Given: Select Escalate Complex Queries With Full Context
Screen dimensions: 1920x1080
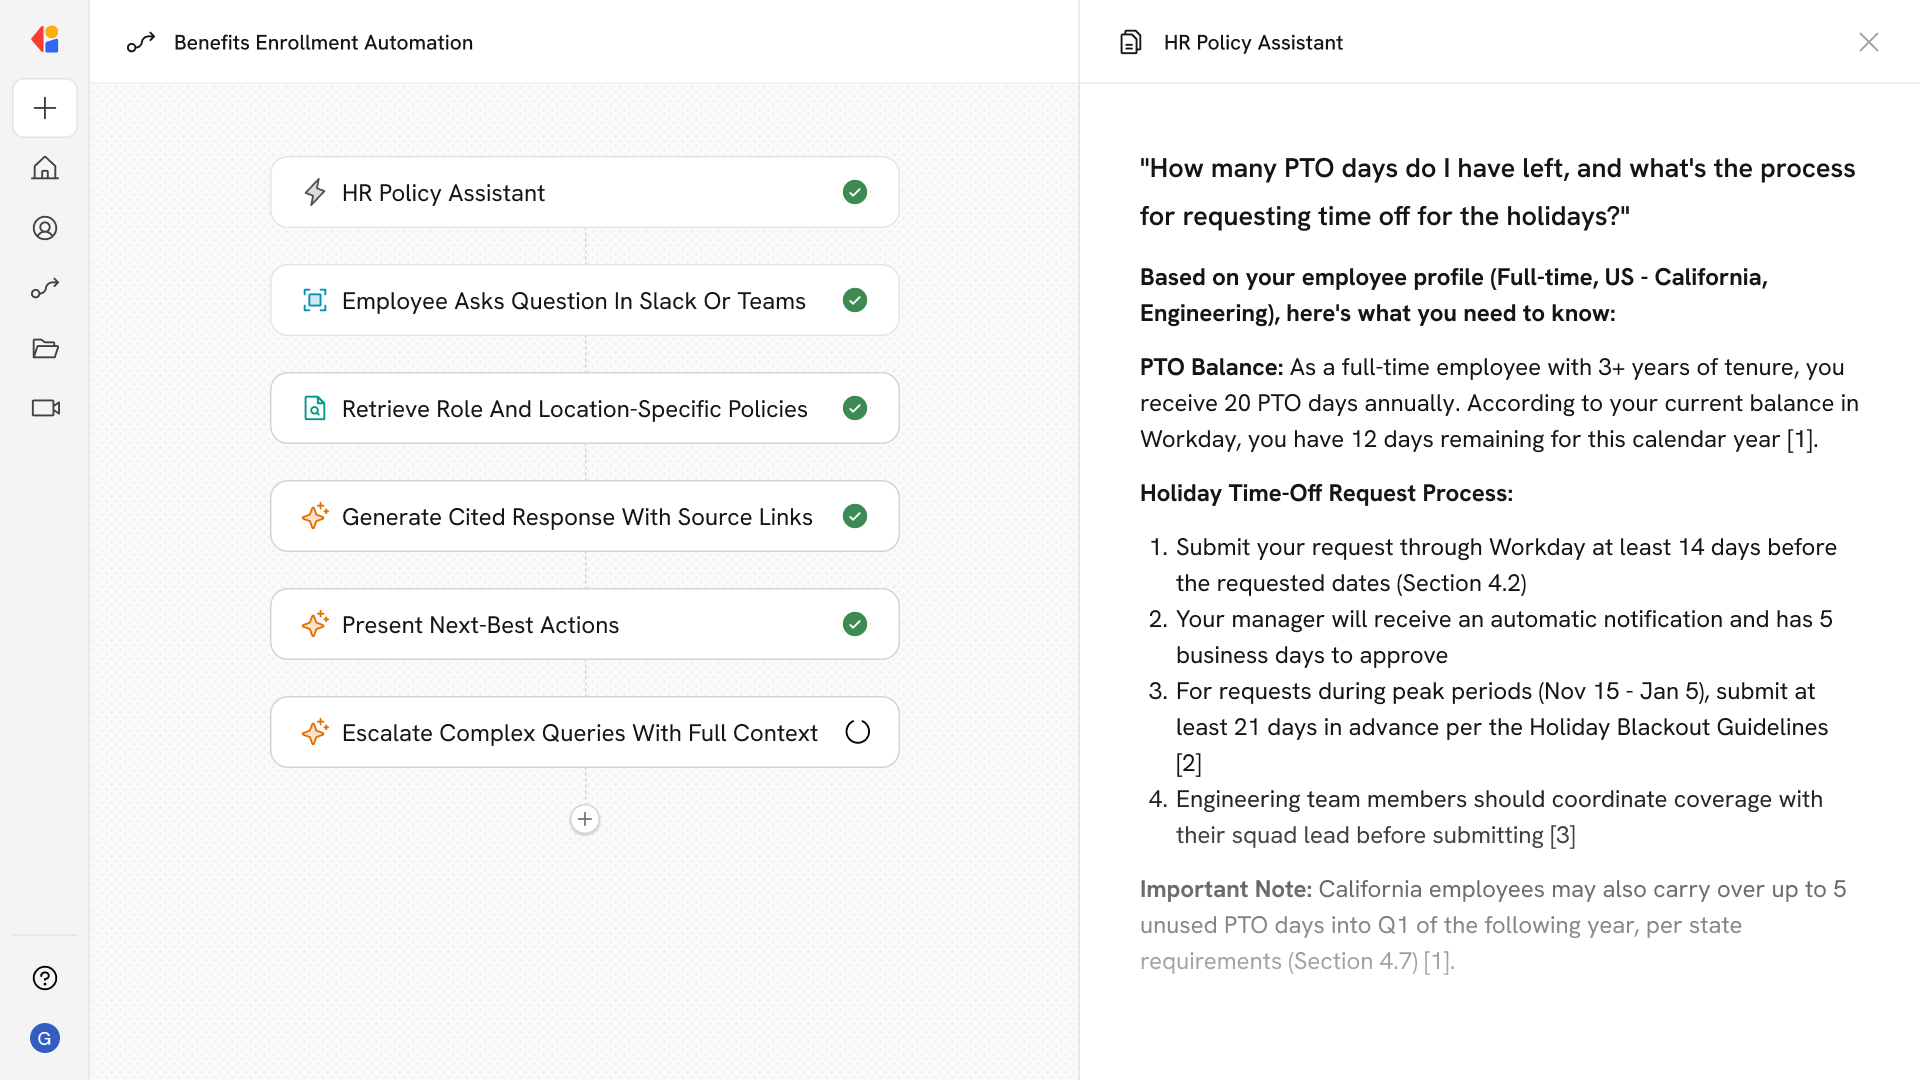Looking at the screenshot, I should pyautogui.click(x=584, y=732).
